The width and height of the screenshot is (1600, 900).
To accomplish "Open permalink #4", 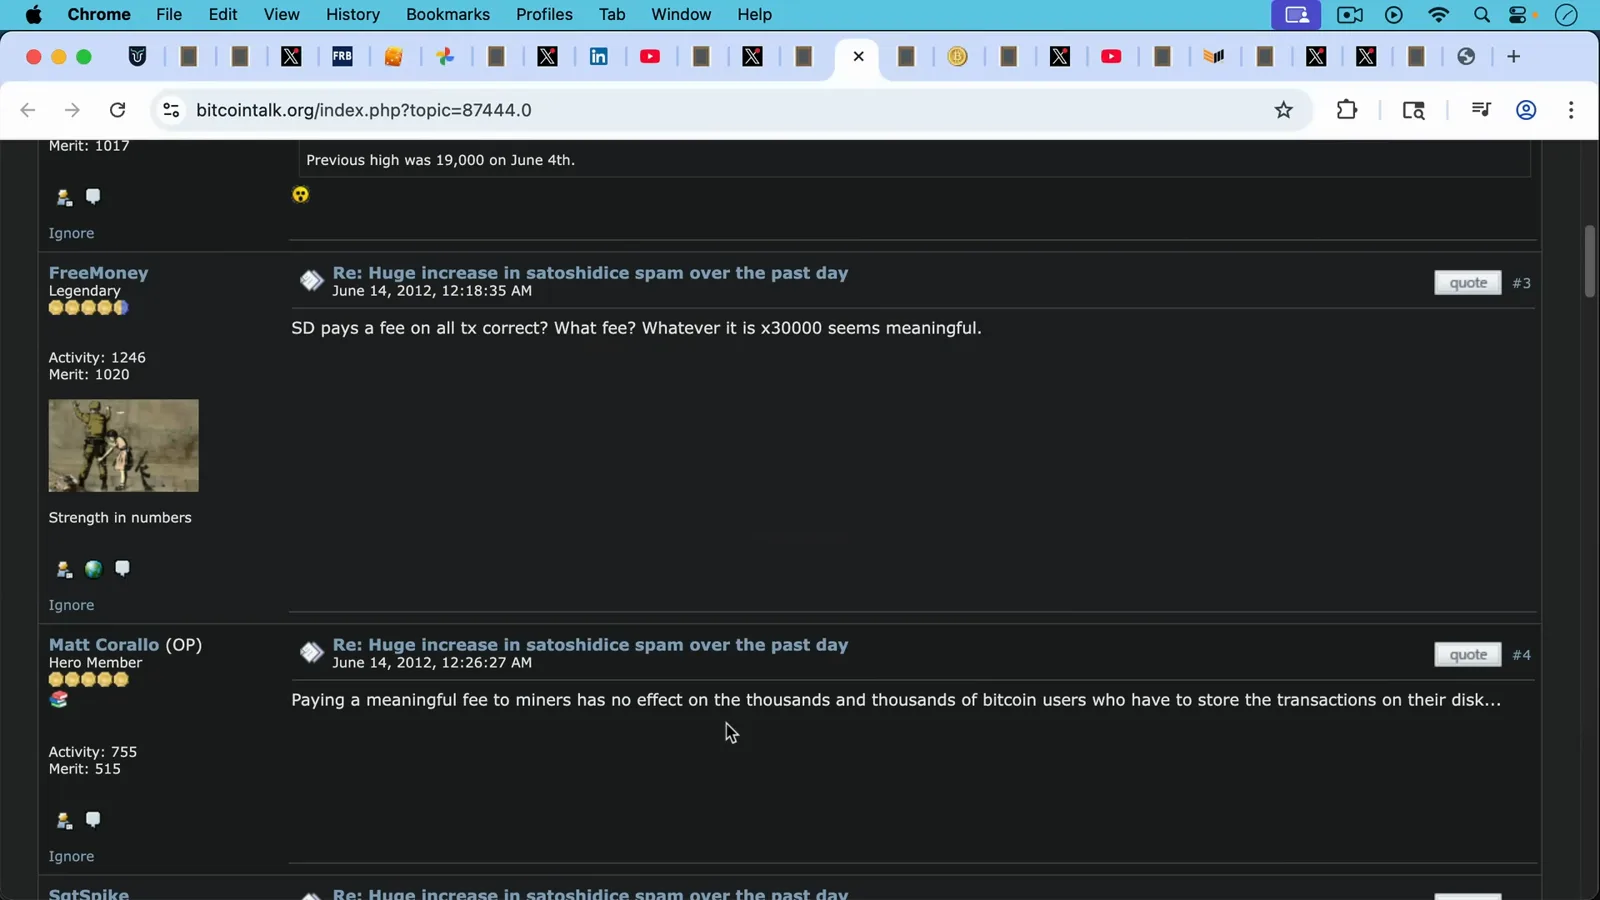I will coord(1521,655).
